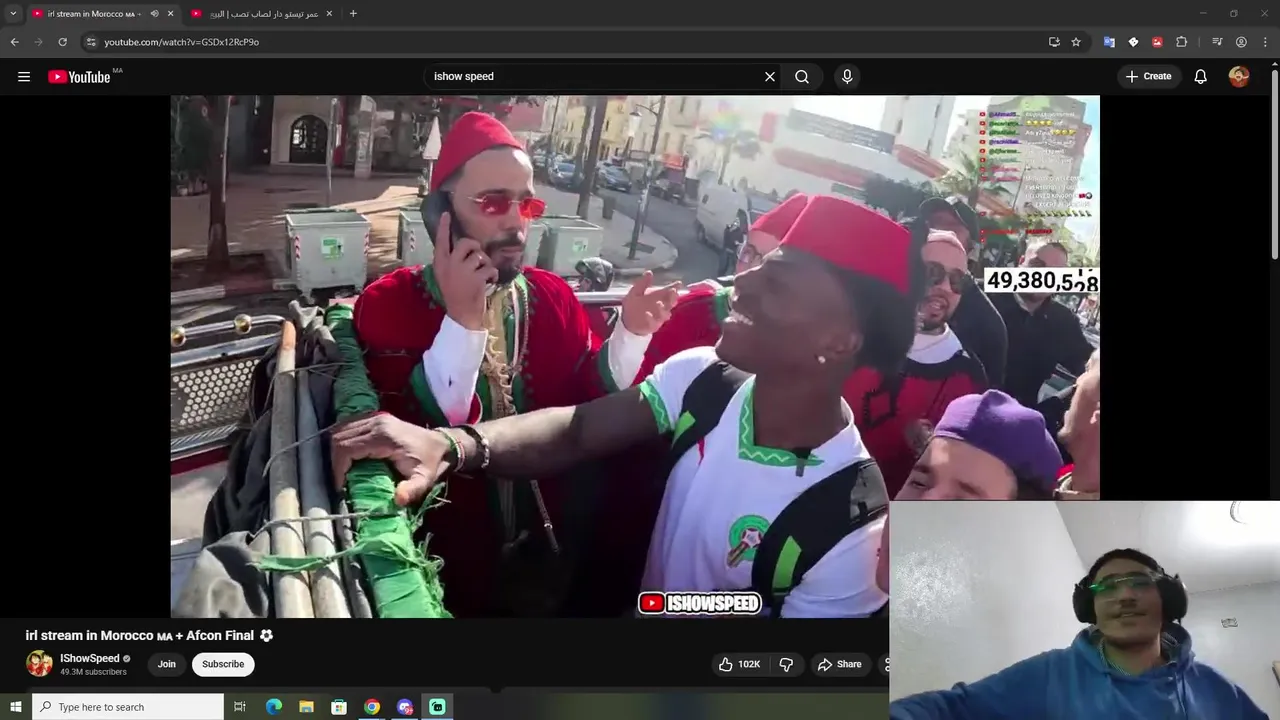Screen dimensions: 1280x720
Task: Click the youtube.com URL in address bar
Action: 181,42
